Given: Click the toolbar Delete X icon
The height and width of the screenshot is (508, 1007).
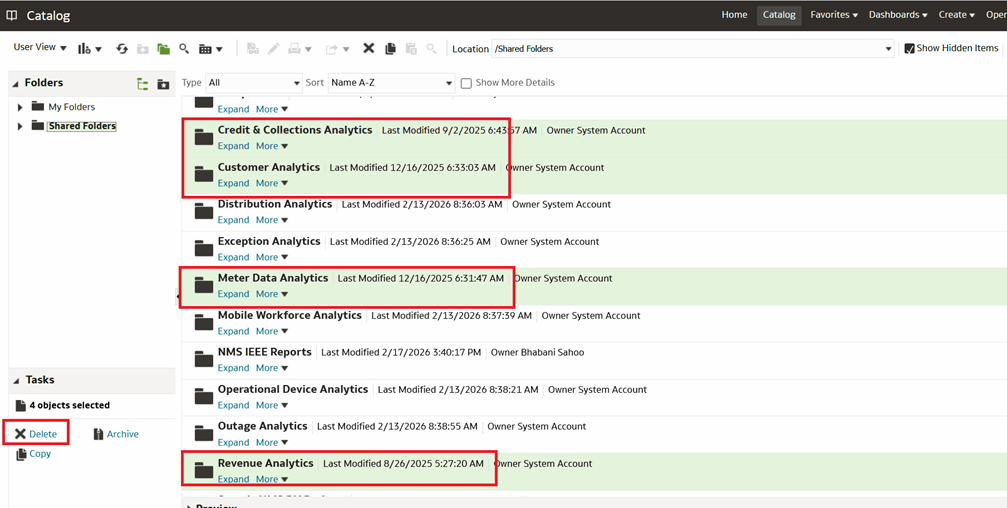Looking at the screenshot, I should click(x=369, y=48).
